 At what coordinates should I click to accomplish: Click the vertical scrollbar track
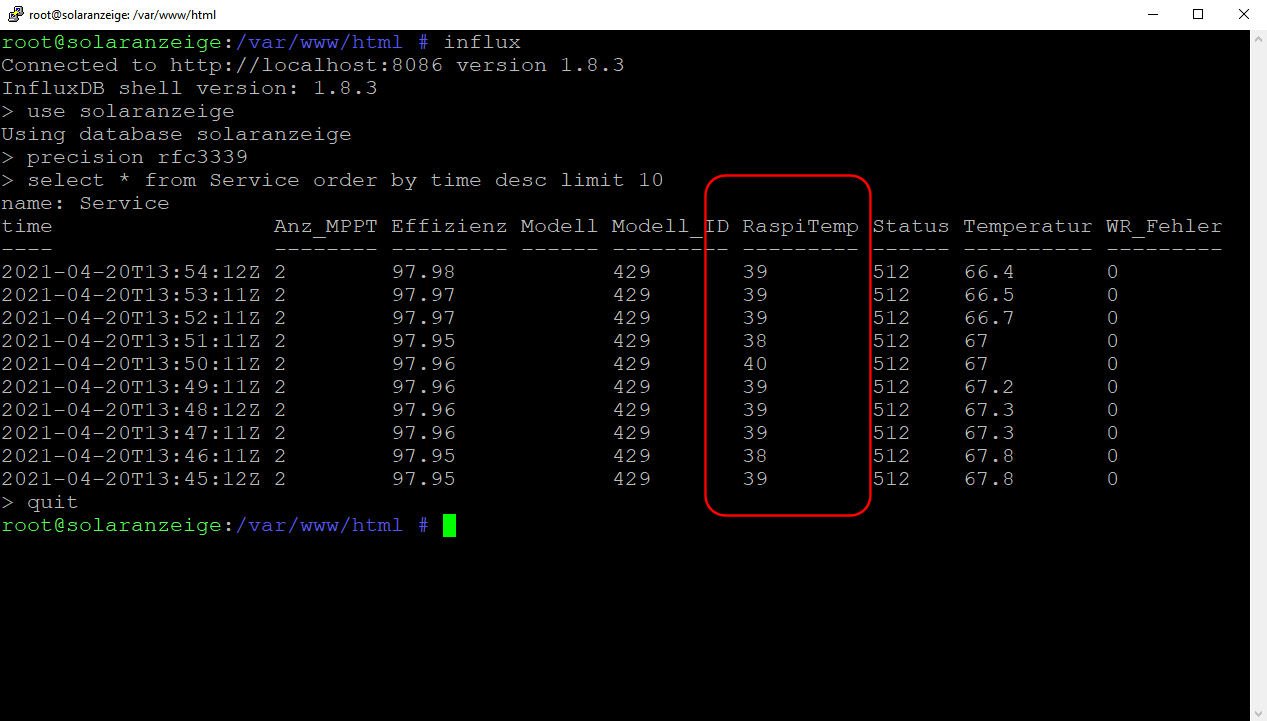tap(1258, 400)
